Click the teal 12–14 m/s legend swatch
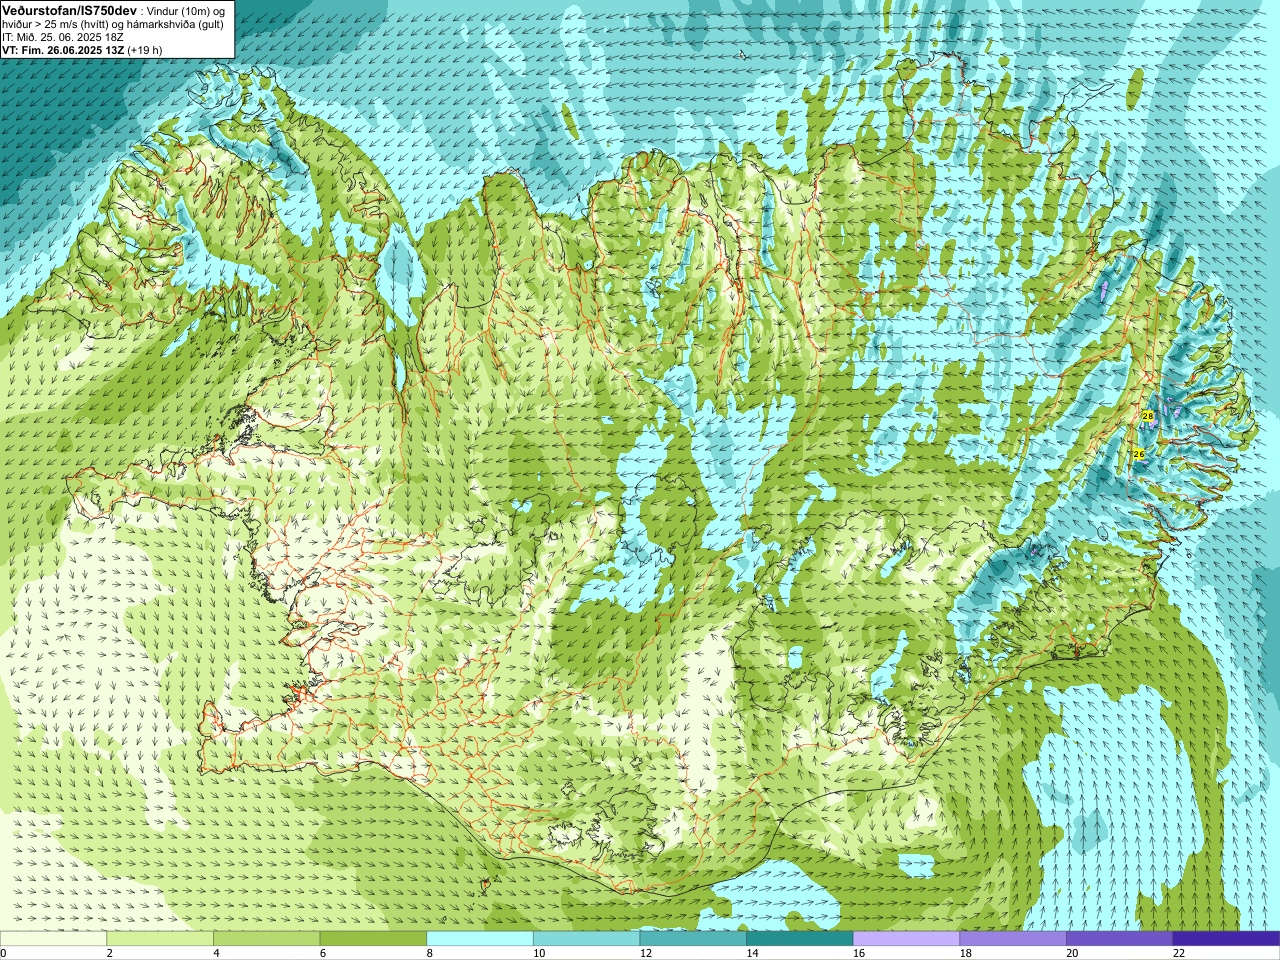The image size is (1280, 960). [693, 938]
